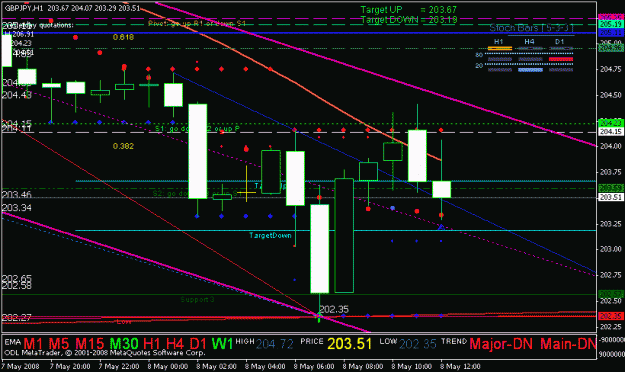Click the red 202.35 price tag on axis

(611, 316)
